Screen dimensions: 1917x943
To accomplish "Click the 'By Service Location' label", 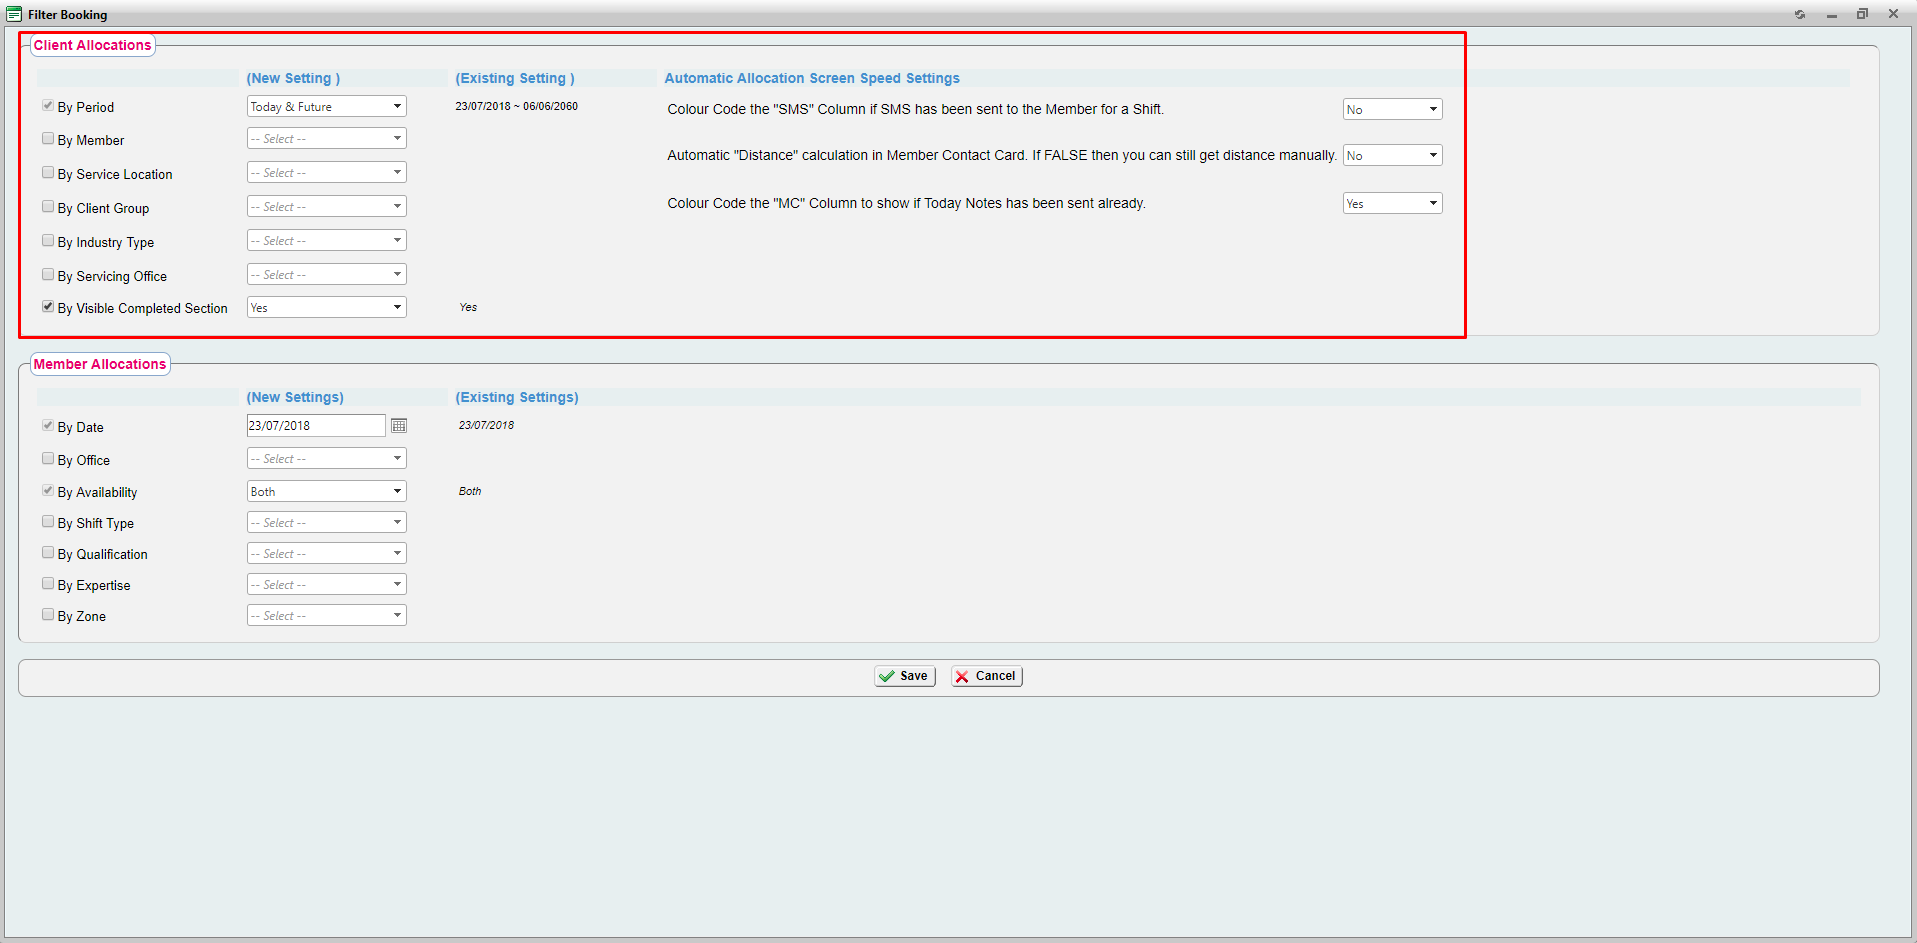I will coord(115,174).
